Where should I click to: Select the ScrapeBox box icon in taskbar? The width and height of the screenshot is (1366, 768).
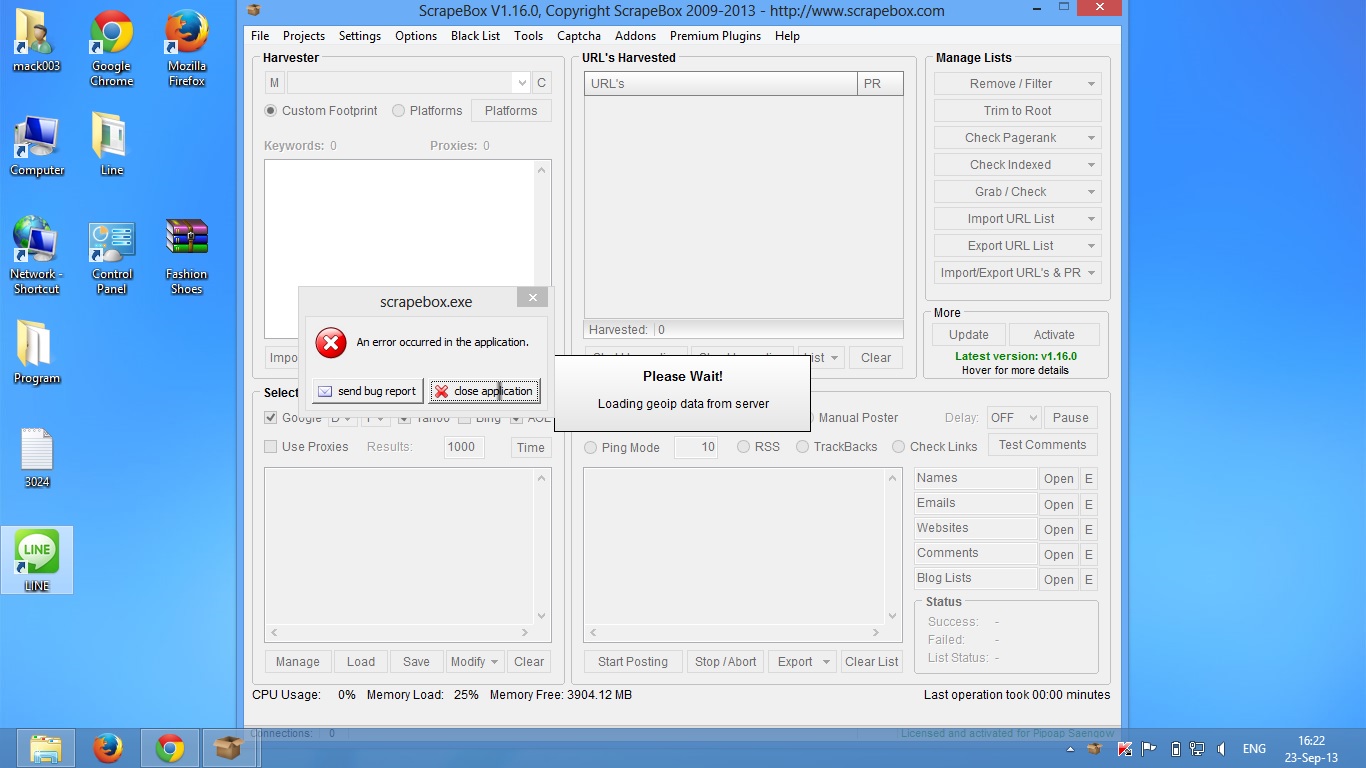pyautogui.click(x=229, y=748)
